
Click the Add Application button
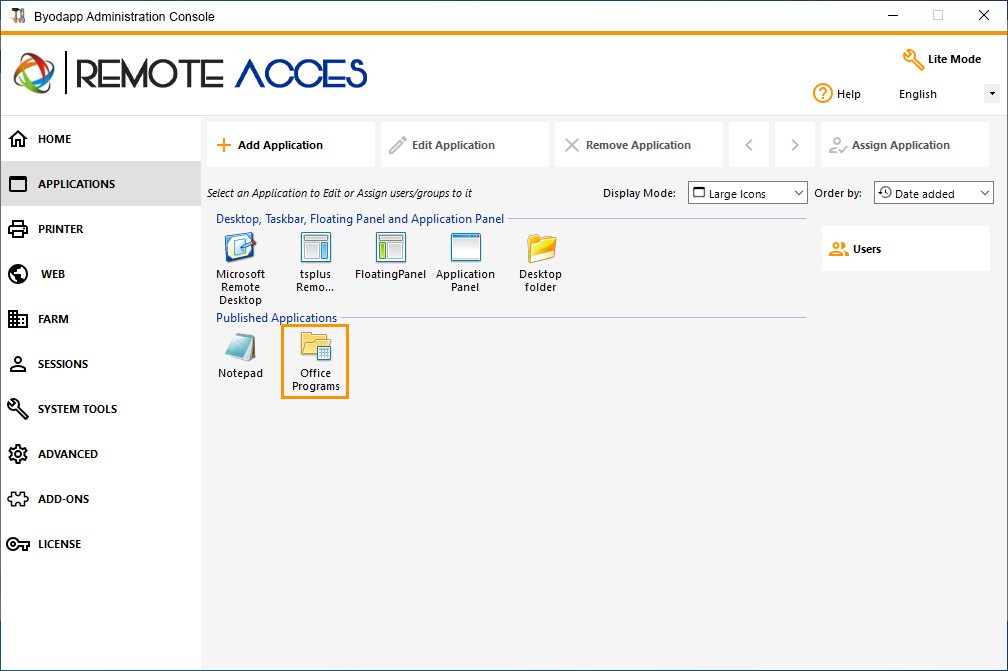point(291,145)
